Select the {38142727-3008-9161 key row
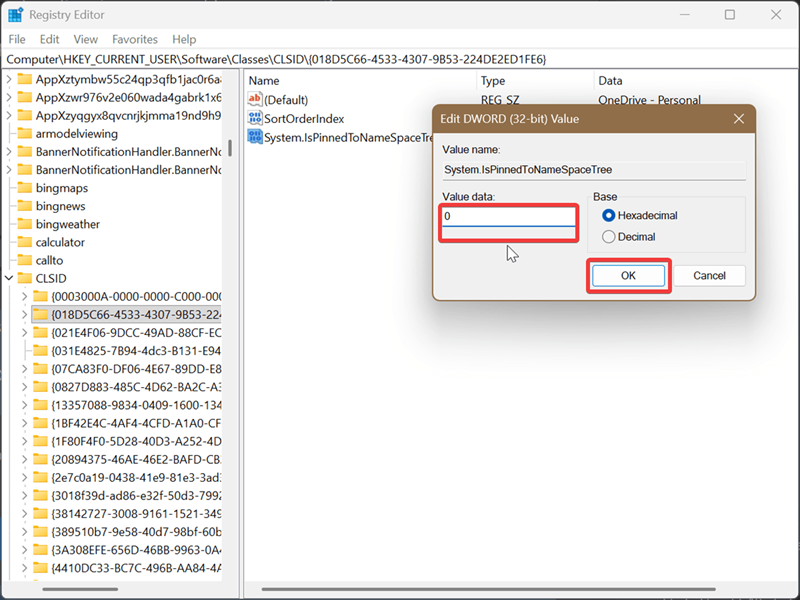800x600 pixels. click(127, 513)
